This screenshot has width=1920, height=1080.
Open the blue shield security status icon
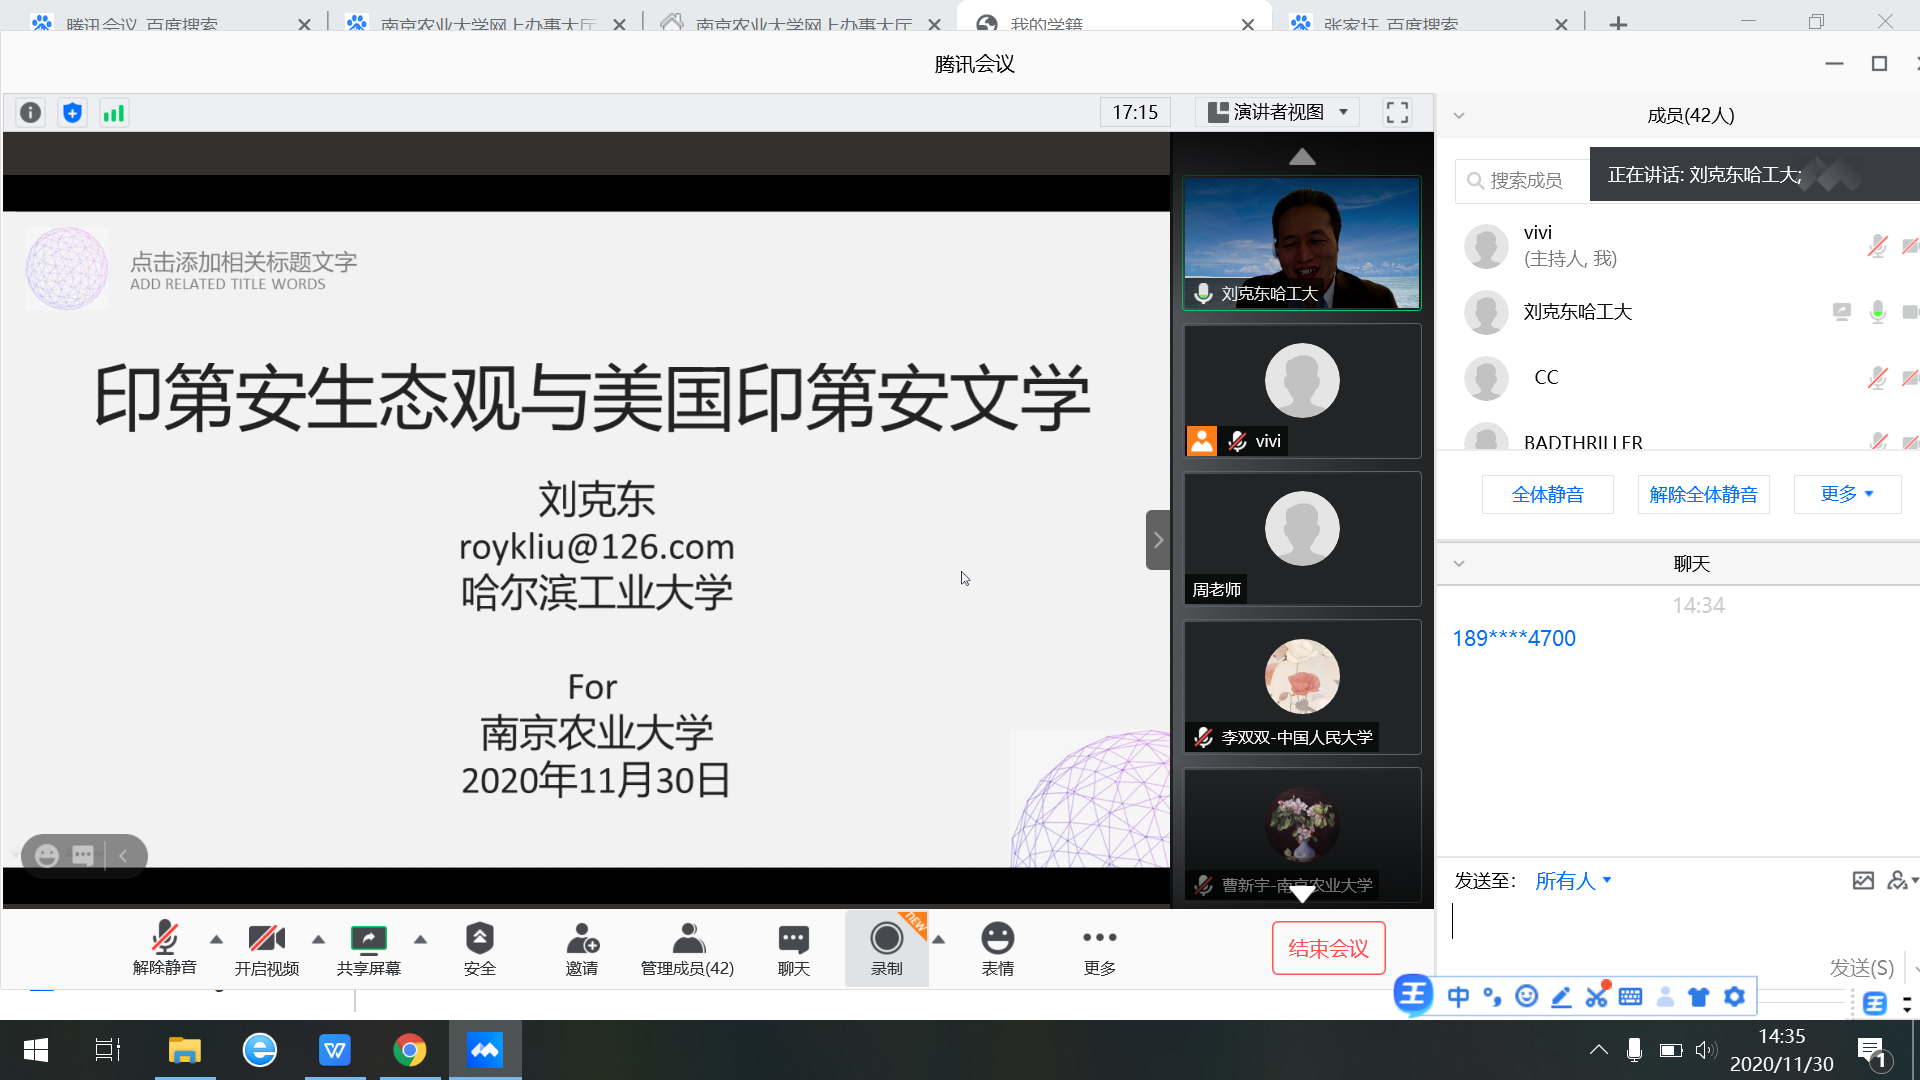[x=72, y=113]
